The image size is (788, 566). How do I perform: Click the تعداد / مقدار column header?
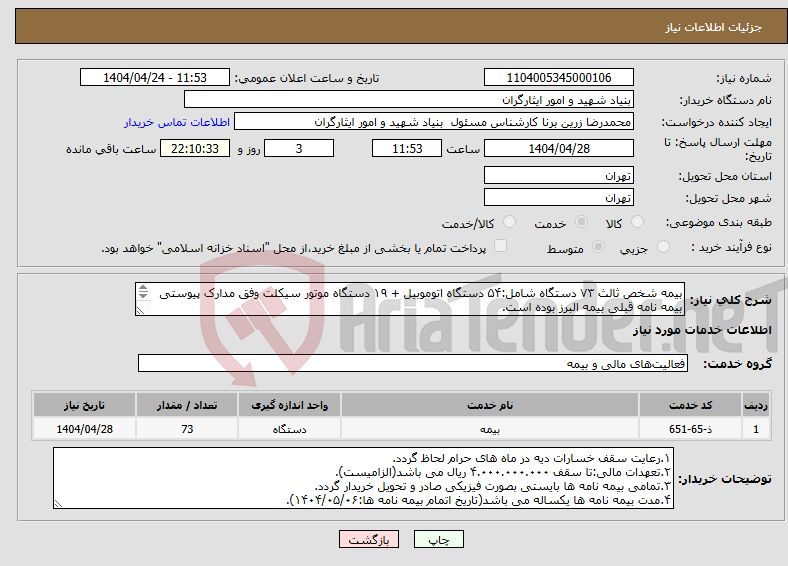click(187, 405)
